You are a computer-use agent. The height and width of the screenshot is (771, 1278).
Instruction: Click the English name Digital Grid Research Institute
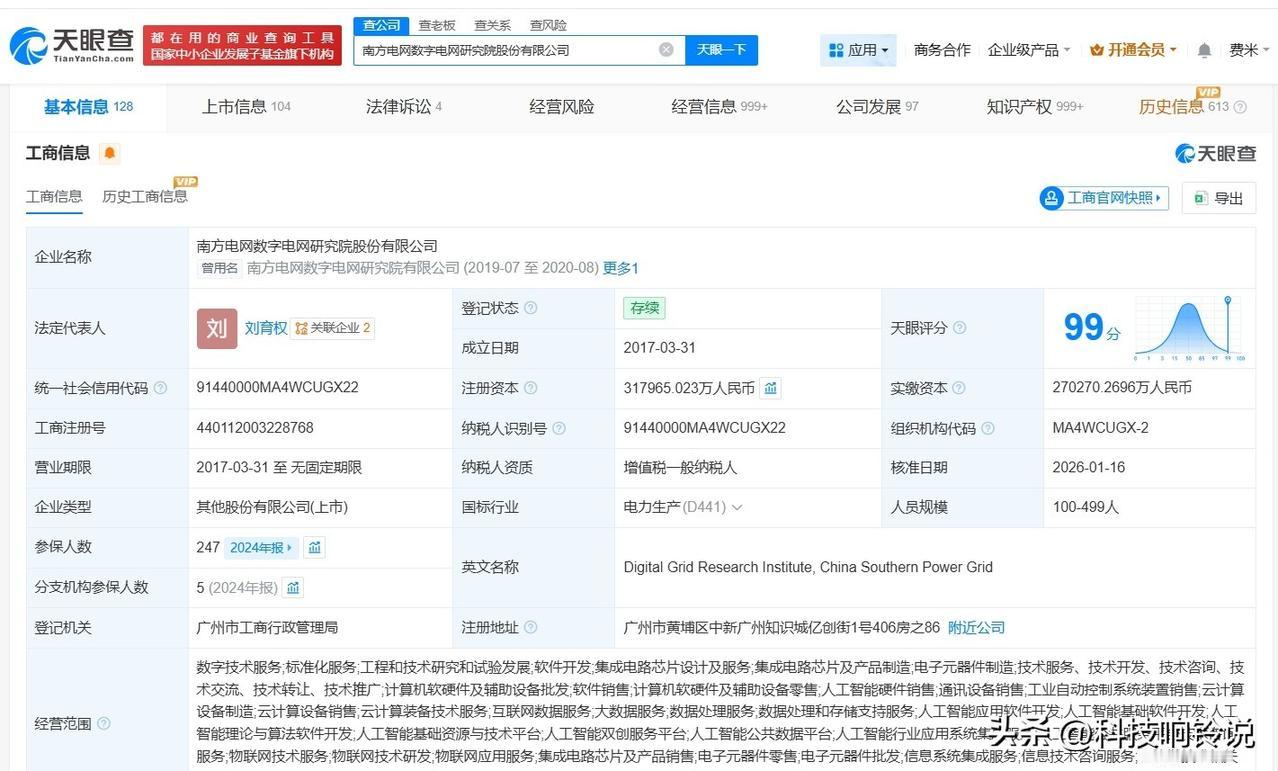[808, 567]
